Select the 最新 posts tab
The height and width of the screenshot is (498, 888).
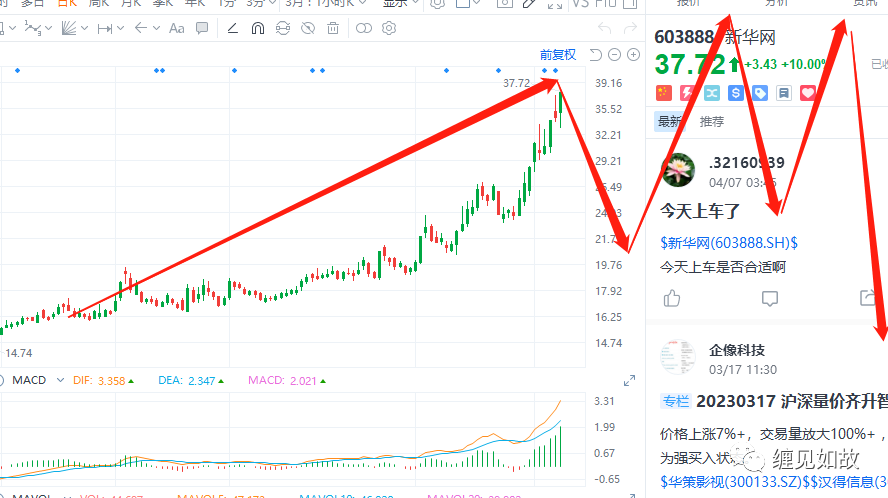(669, 121)
